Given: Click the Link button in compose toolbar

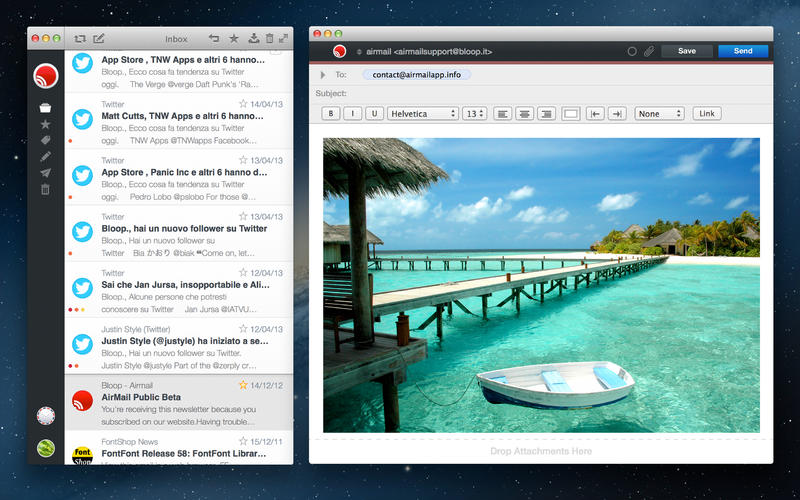Looking at the screenshot, I should click(x=707, y=113).
